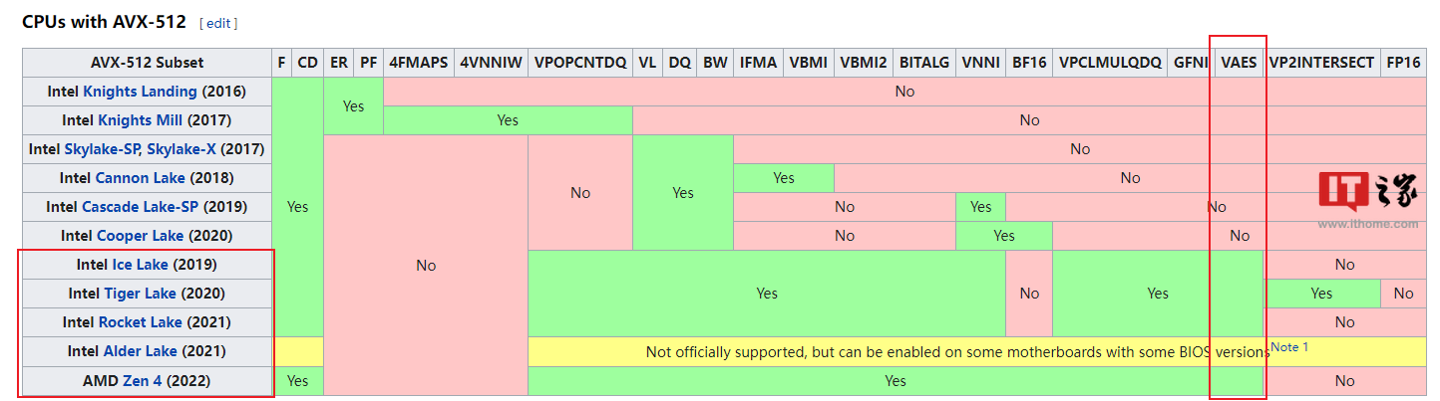1440x401 pixels.
Task: Click the AVX-512 Subset header cell
Action: coord(148,62)
